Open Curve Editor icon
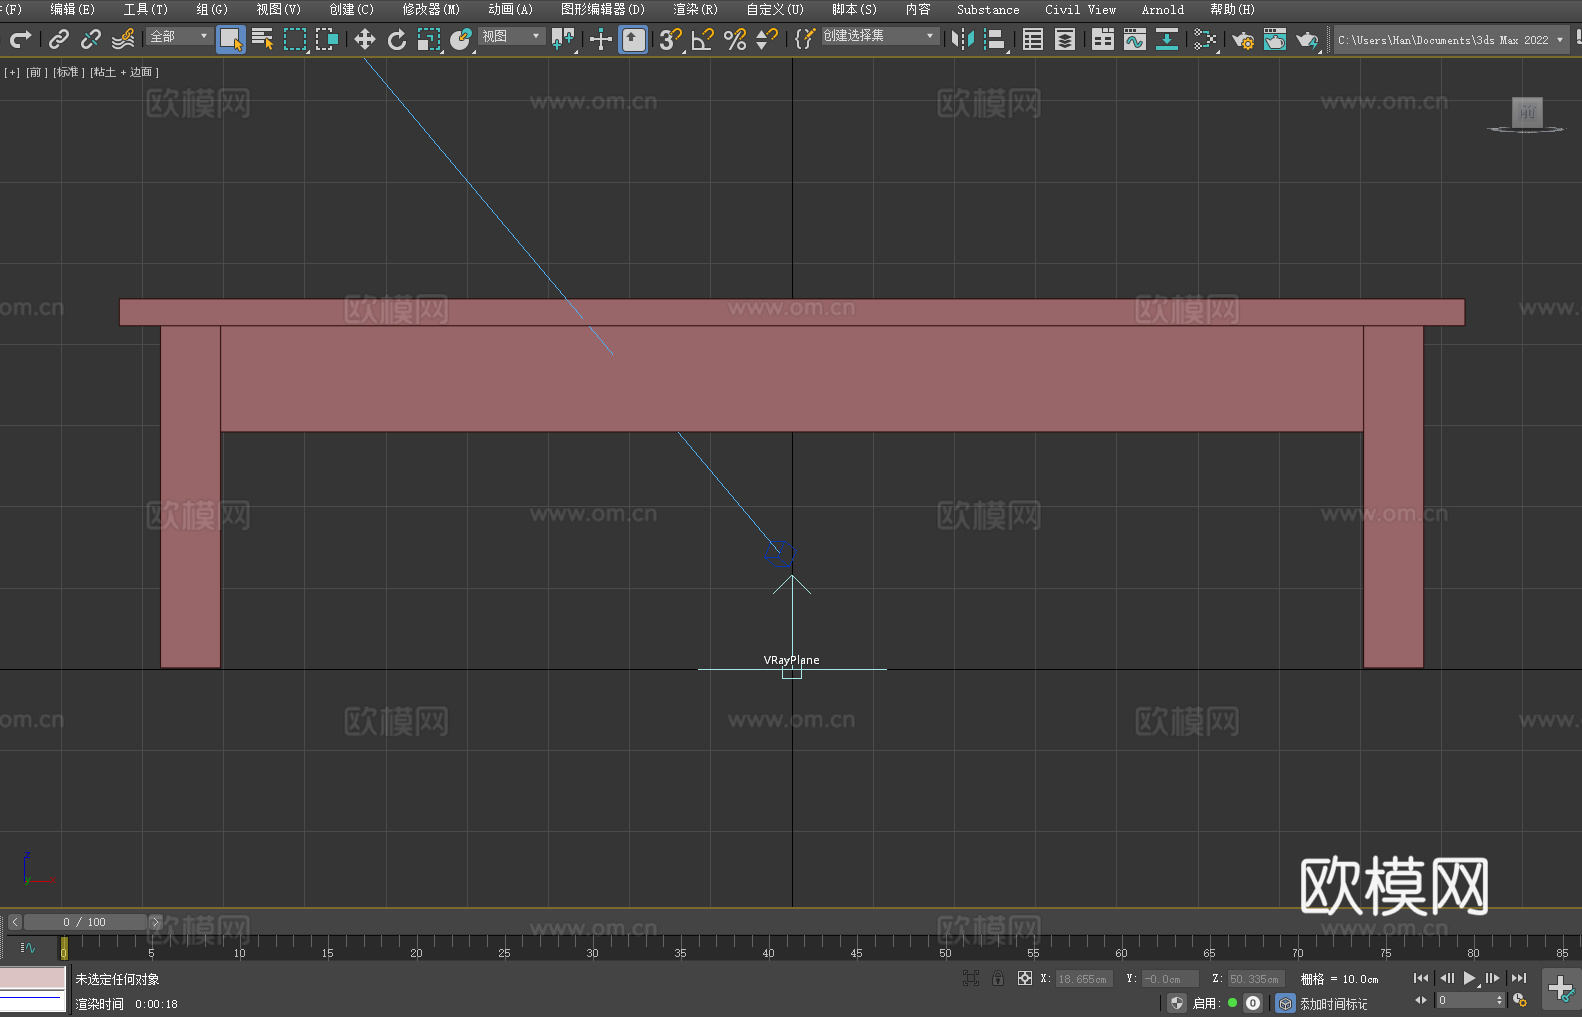 (1135, 39)
